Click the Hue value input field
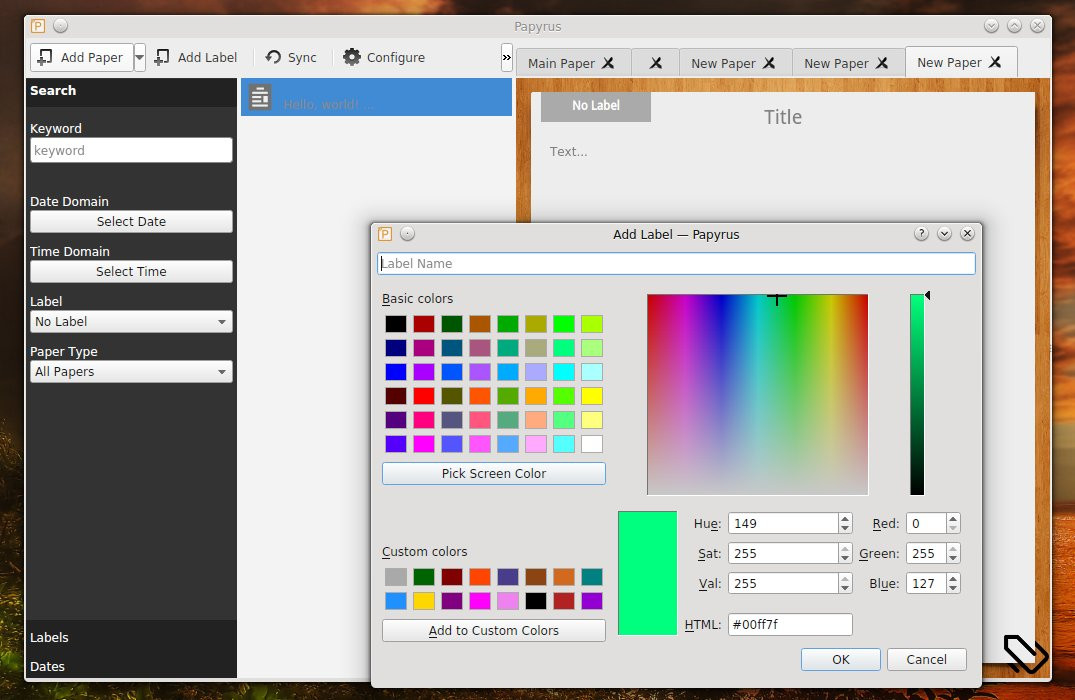 point(783,524)
